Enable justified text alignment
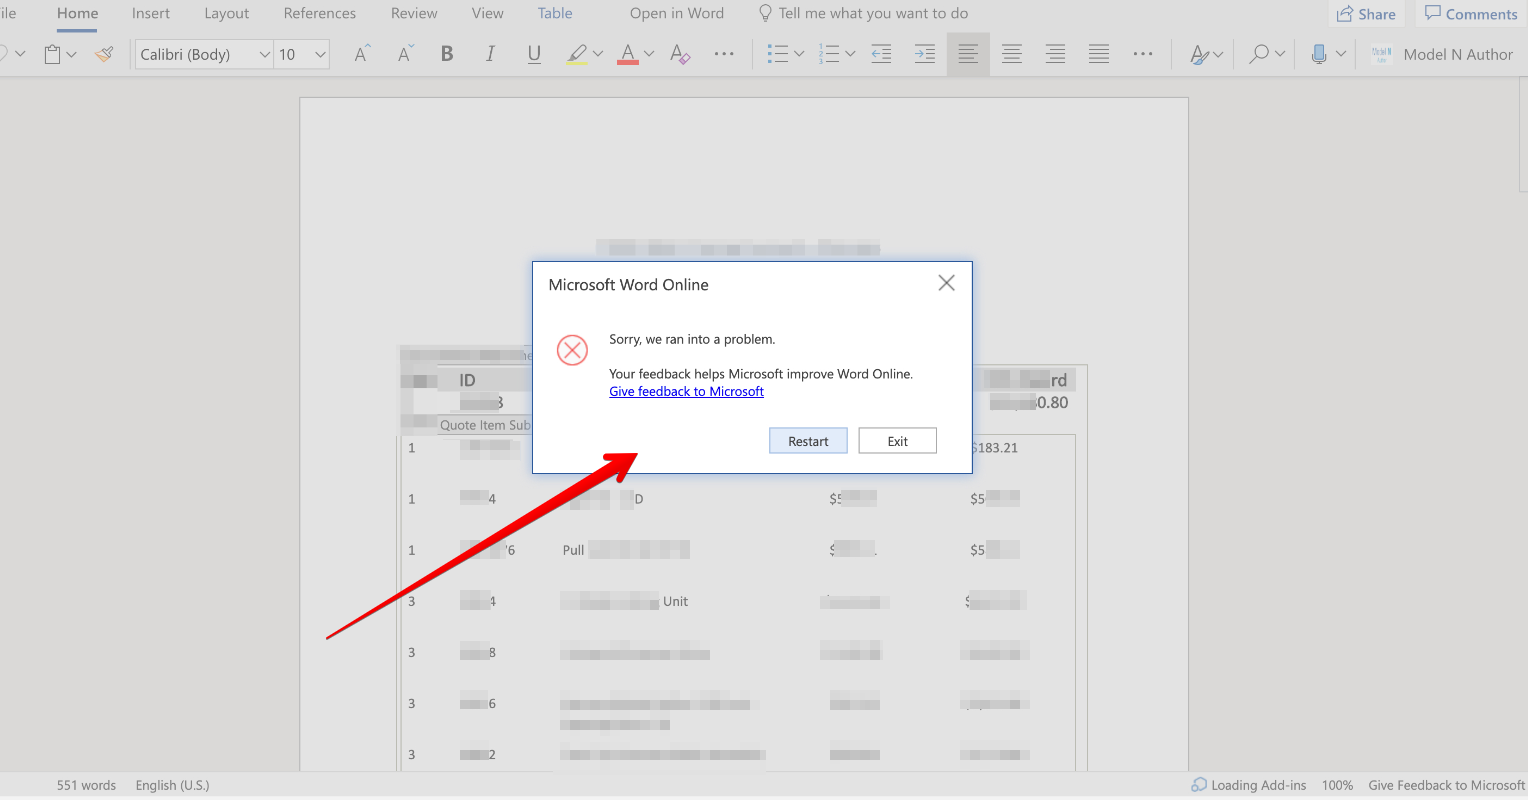 (1099, 54)
